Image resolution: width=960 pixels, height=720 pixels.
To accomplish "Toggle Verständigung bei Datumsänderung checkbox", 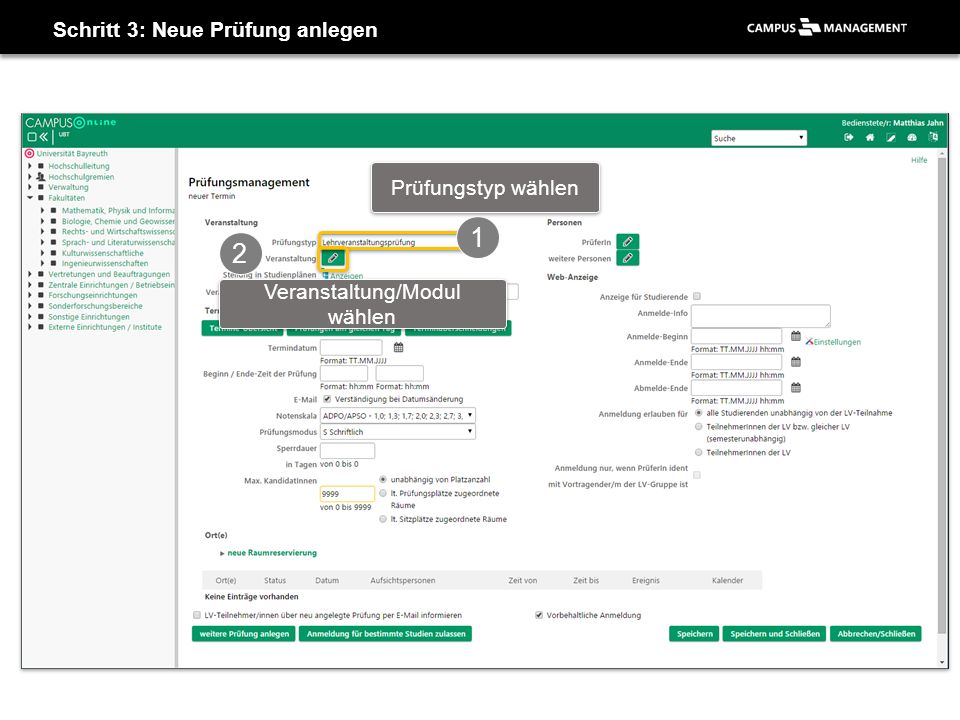I will pos(327,399).
